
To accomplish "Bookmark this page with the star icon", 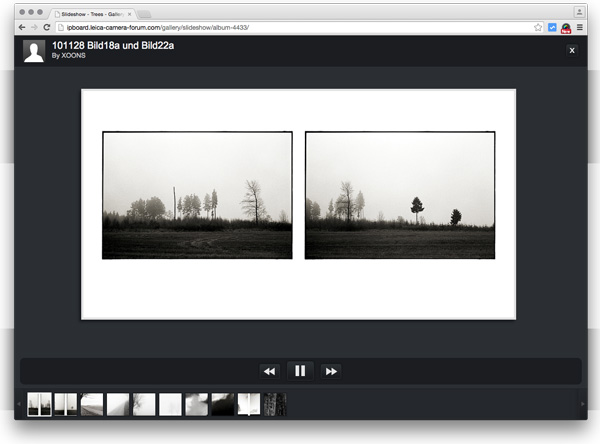I will click(x=538, y=27).
